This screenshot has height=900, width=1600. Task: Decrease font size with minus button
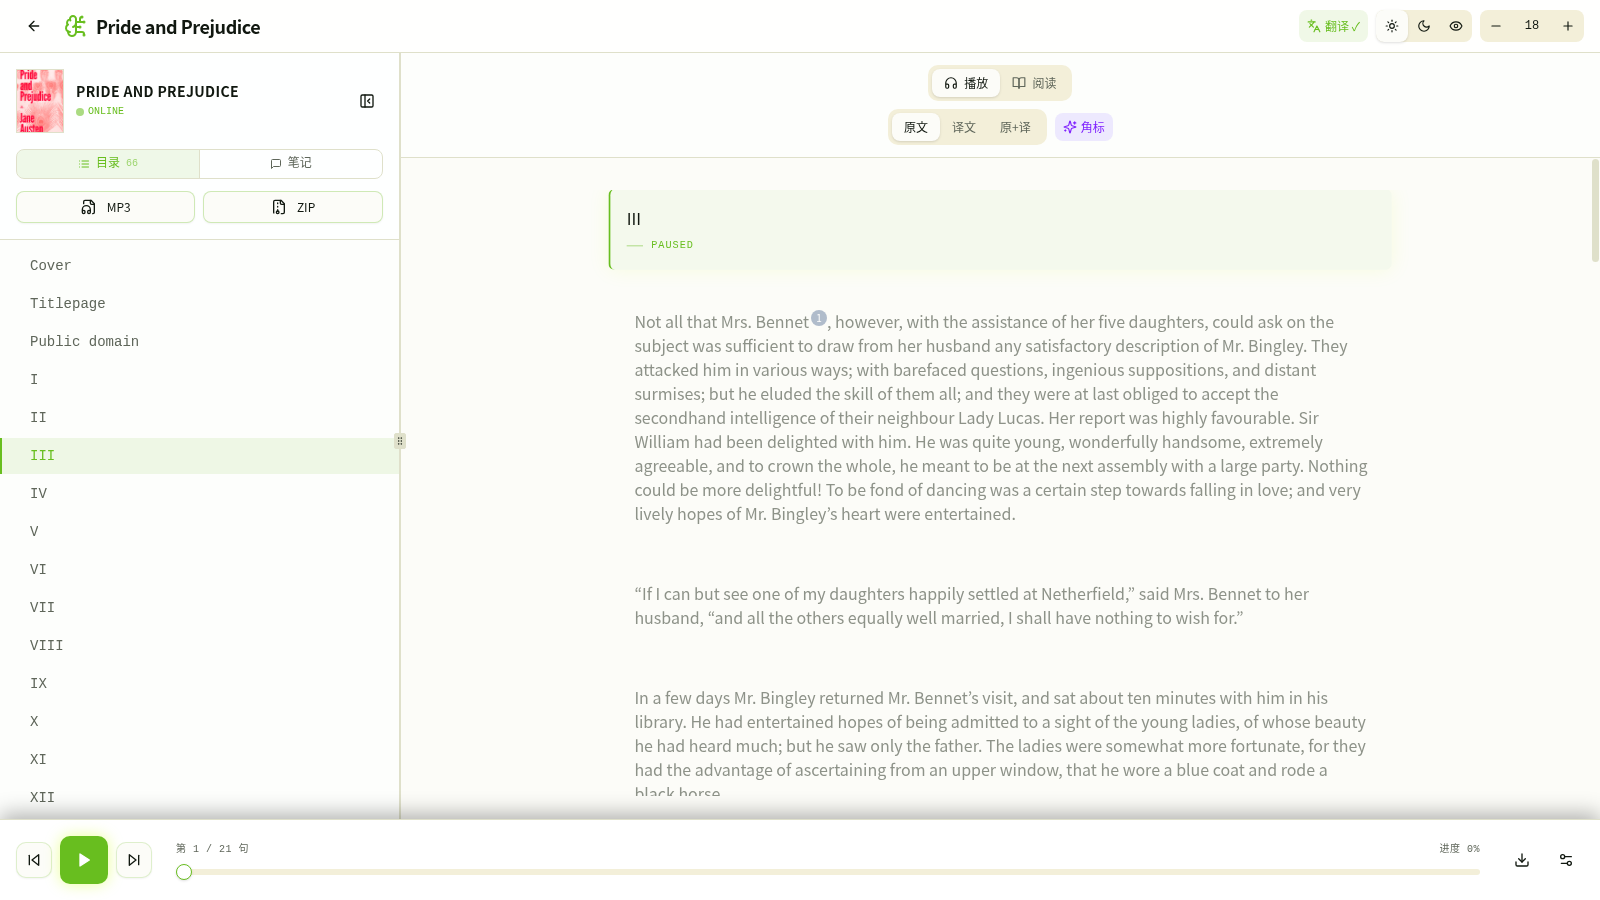click(1496, 26)
